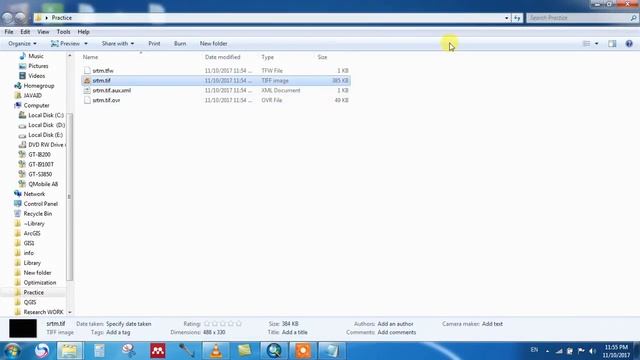Click Add a title field

(294, 333)
